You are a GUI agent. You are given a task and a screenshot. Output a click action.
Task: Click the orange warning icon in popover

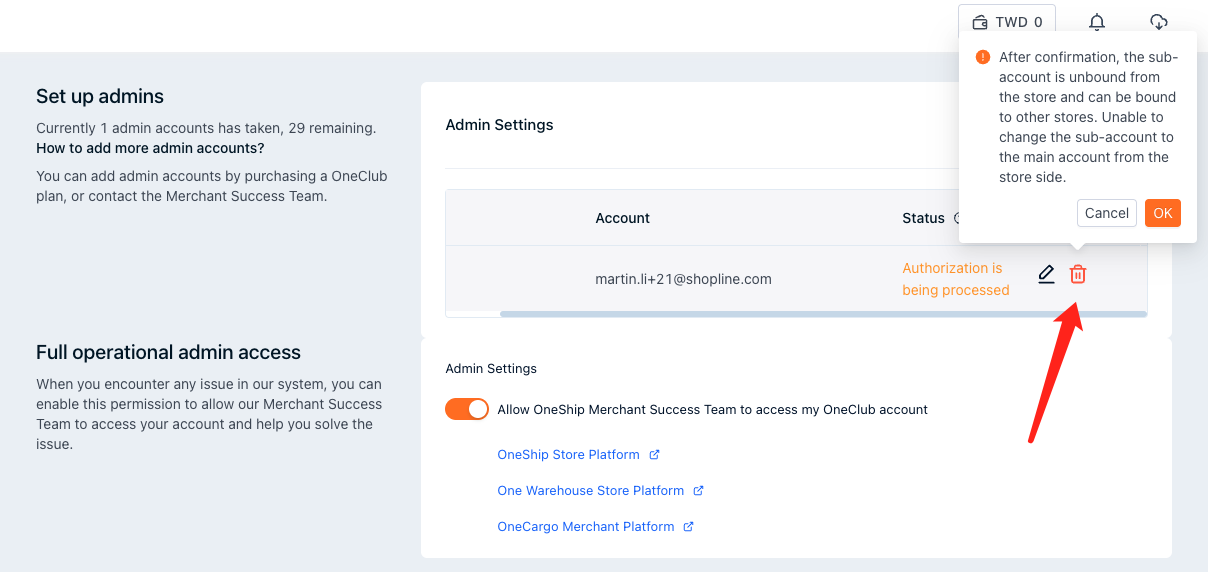coord(983,58)
